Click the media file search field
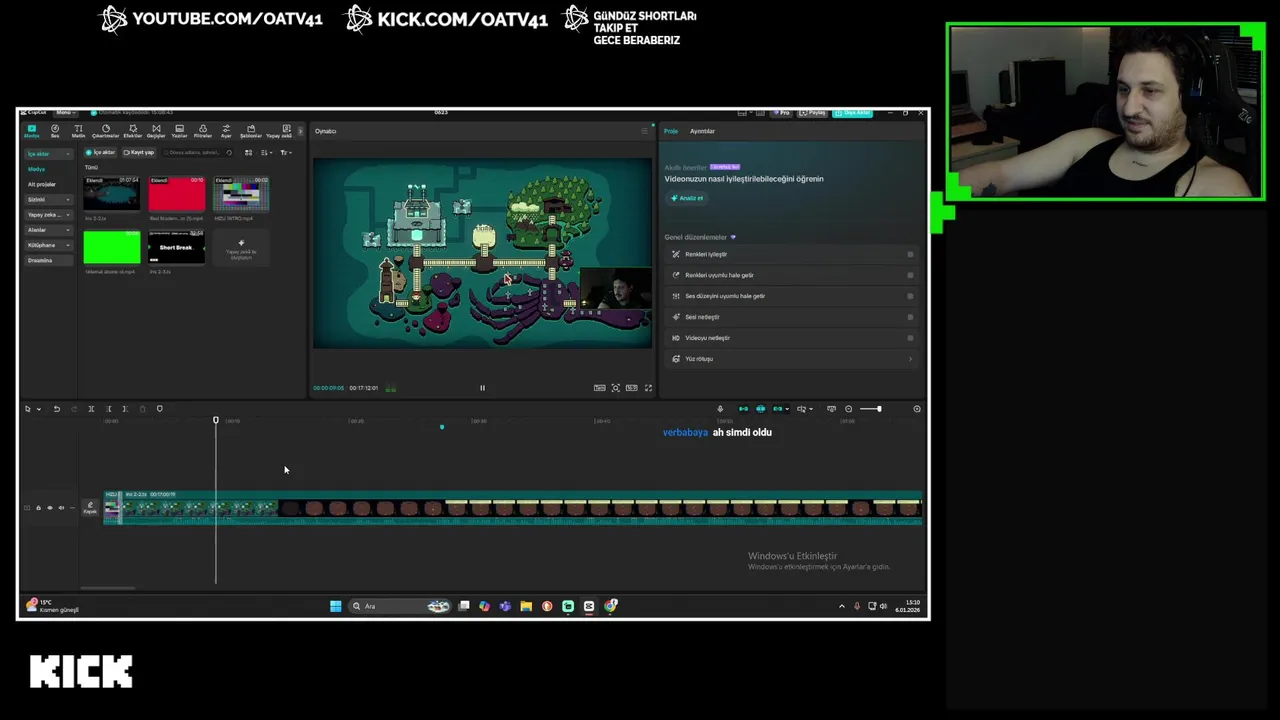This screenshot has height=720, width=1280. (196, 153)
